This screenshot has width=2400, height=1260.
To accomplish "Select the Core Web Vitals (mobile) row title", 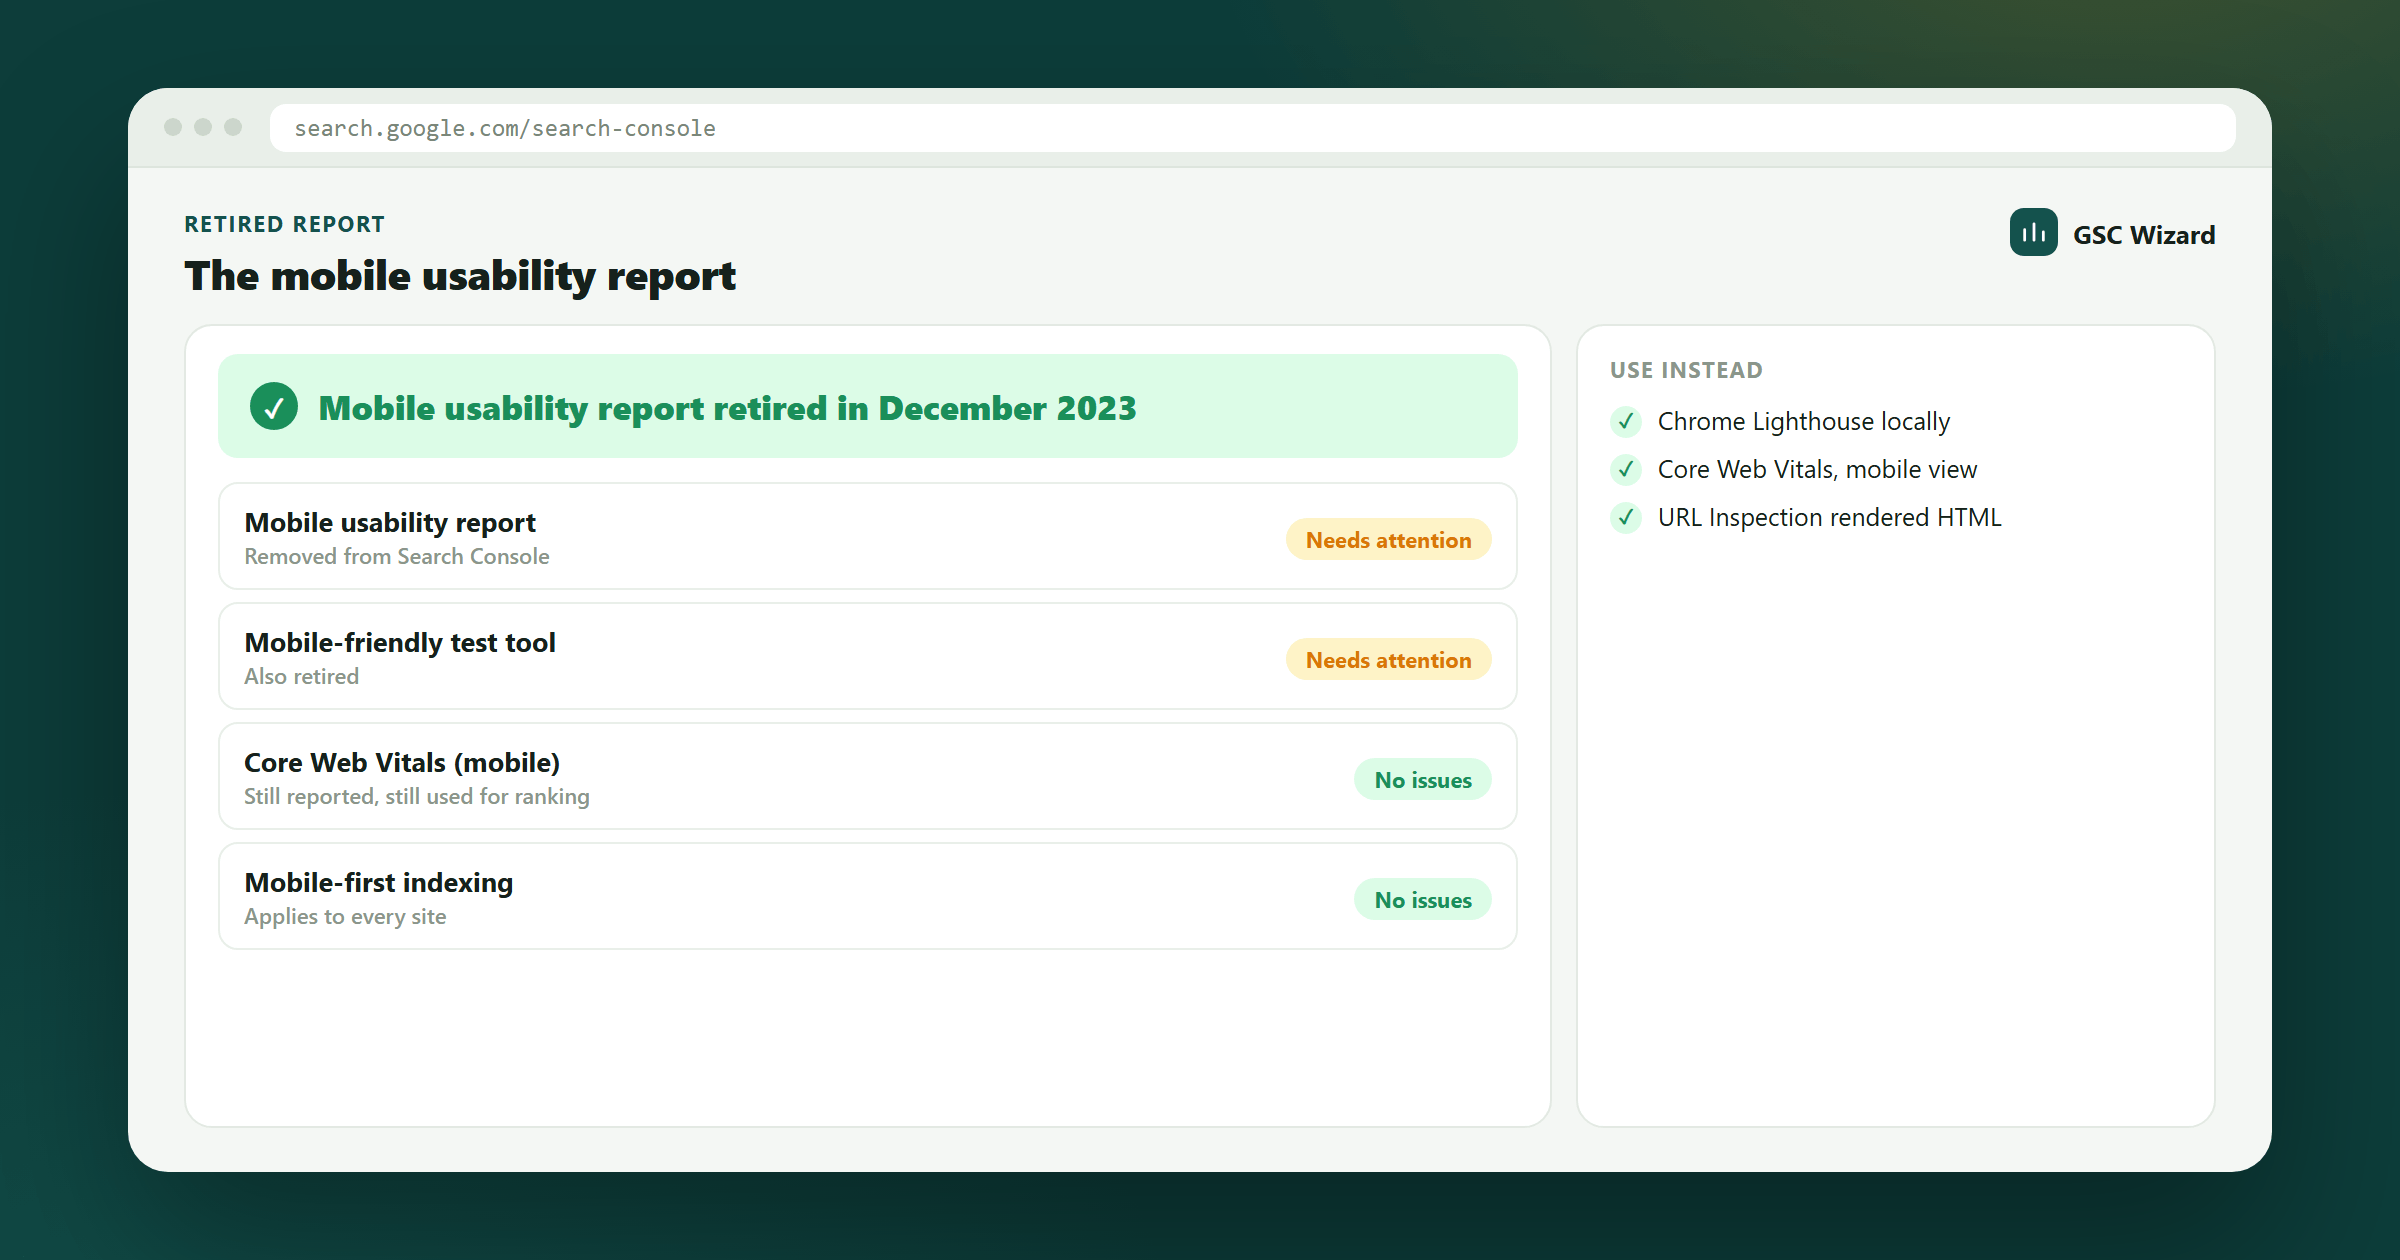I will coord(402,763).
